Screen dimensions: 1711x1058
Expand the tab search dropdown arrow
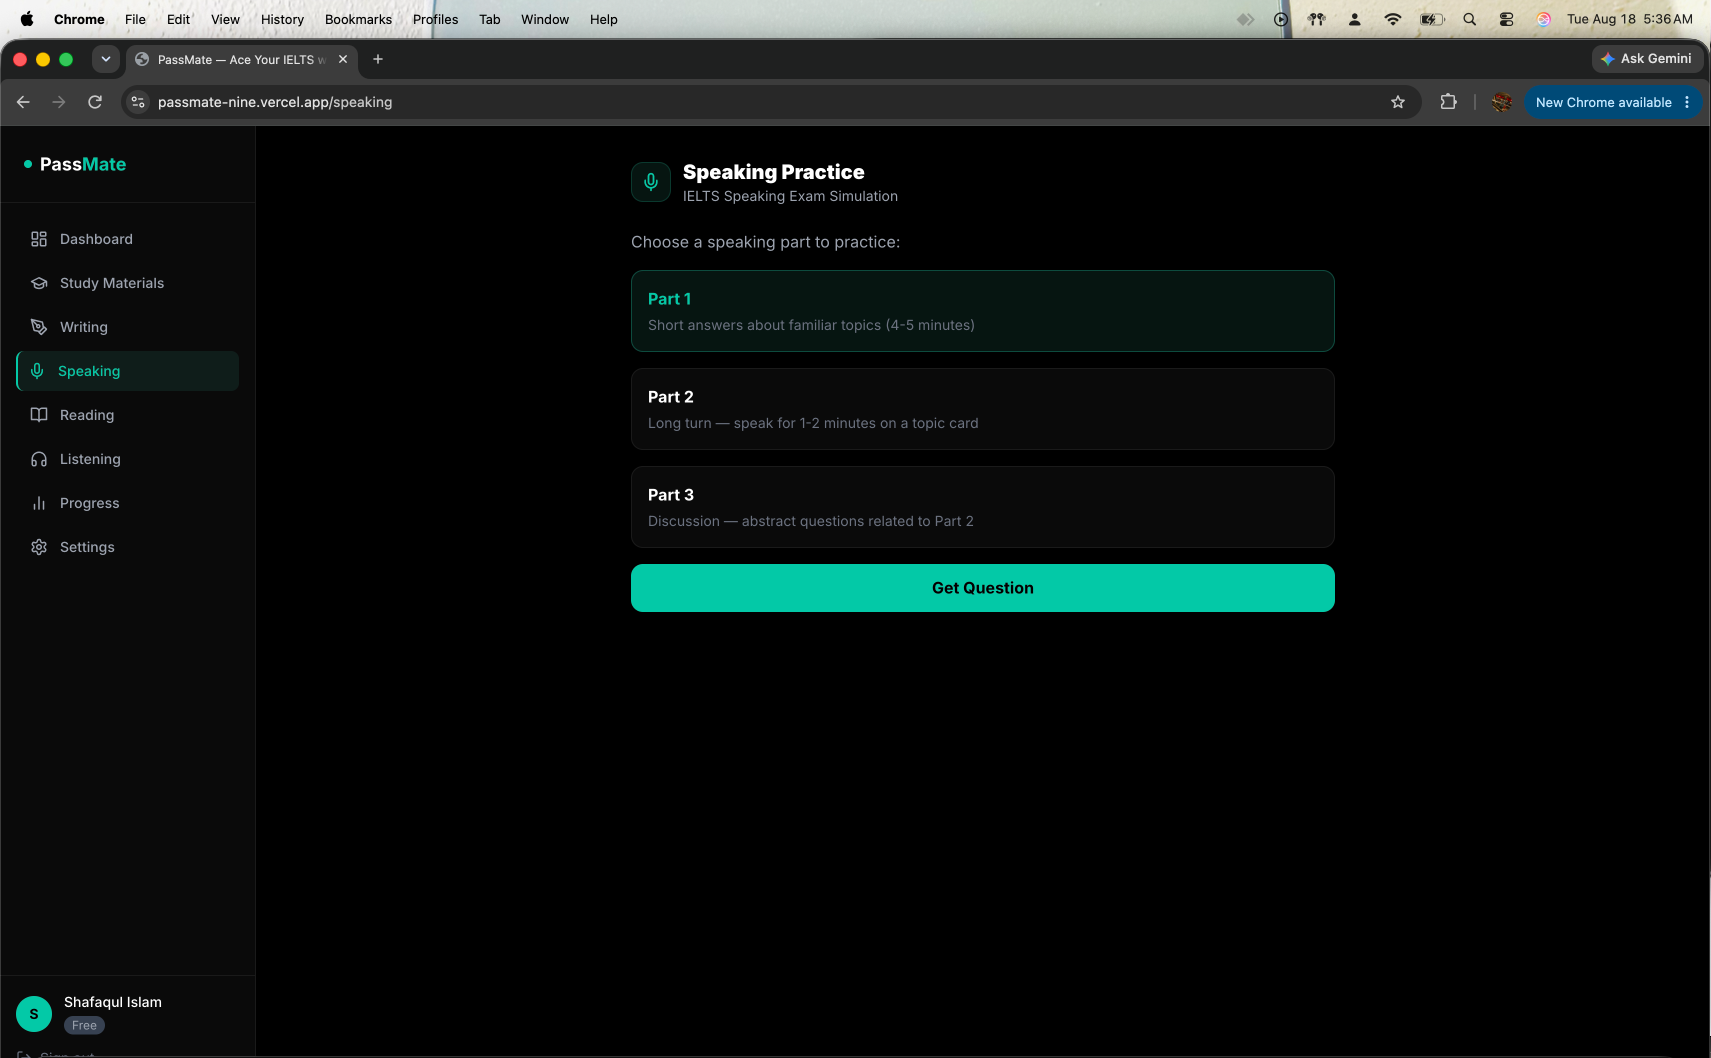[x=106, y=59]
